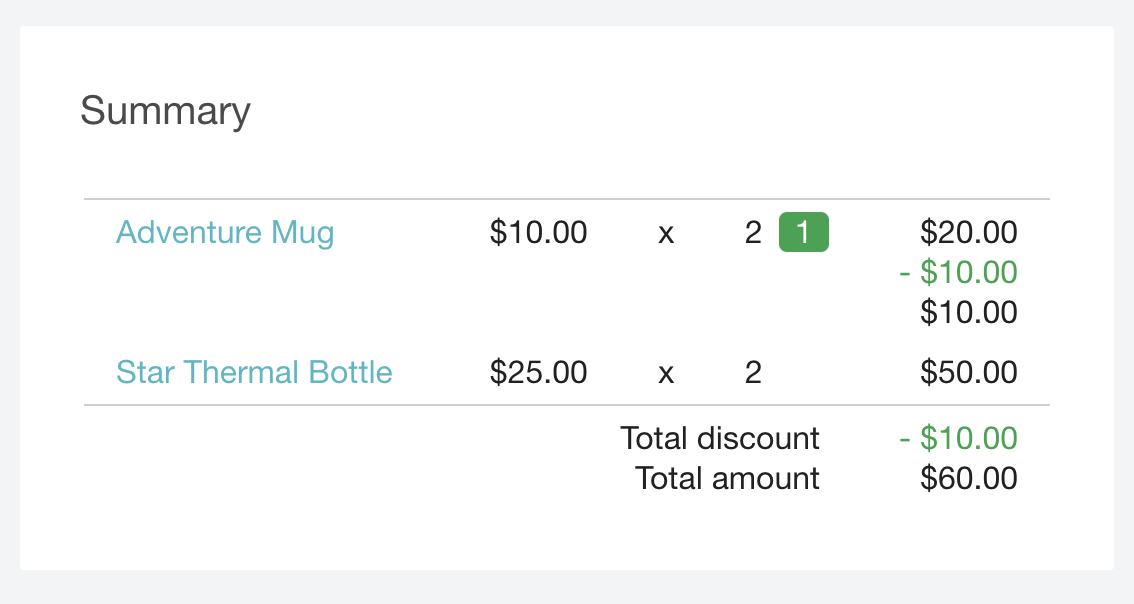
Task: Click the Total amount label
Action: pyautogui.click(x=727, y=478)
